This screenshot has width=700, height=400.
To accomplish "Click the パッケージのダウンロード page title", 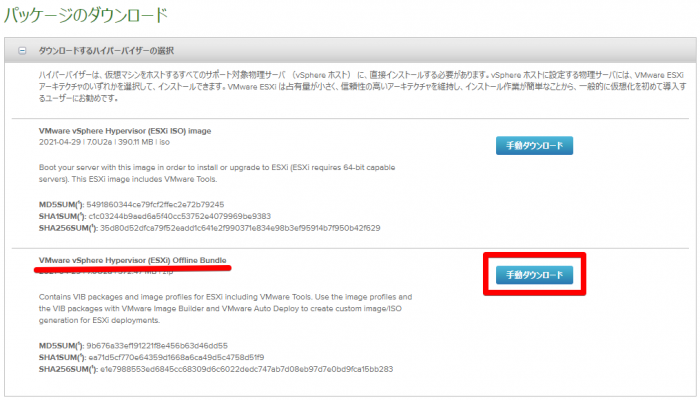I will 86,16.
